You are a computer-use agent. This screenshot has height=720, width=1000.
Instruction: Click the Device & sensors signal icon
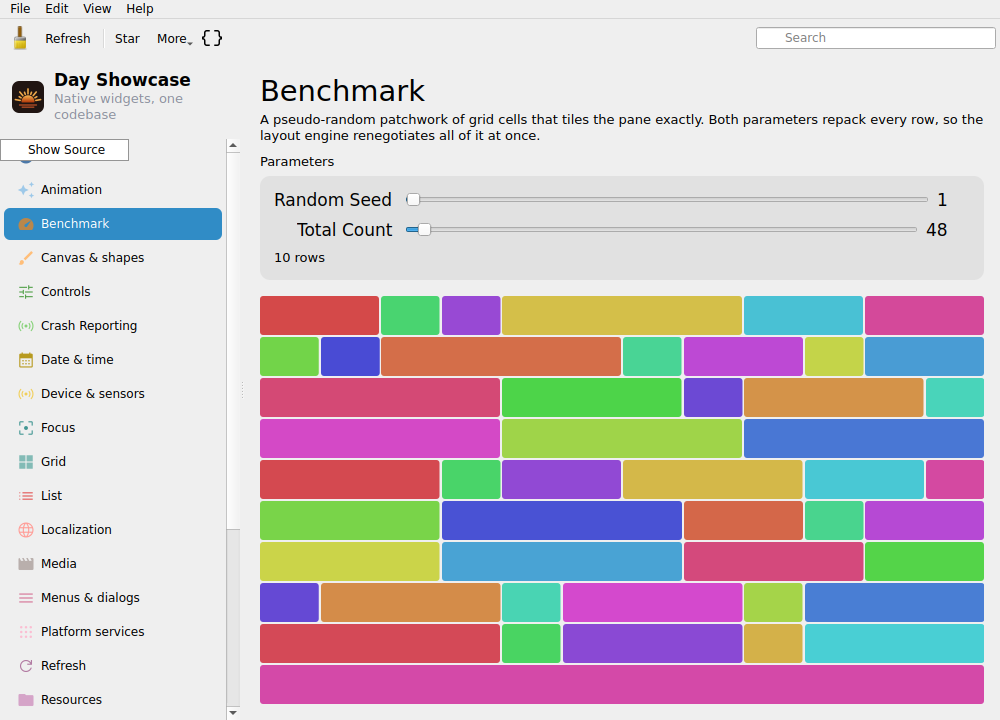(26, 393)
